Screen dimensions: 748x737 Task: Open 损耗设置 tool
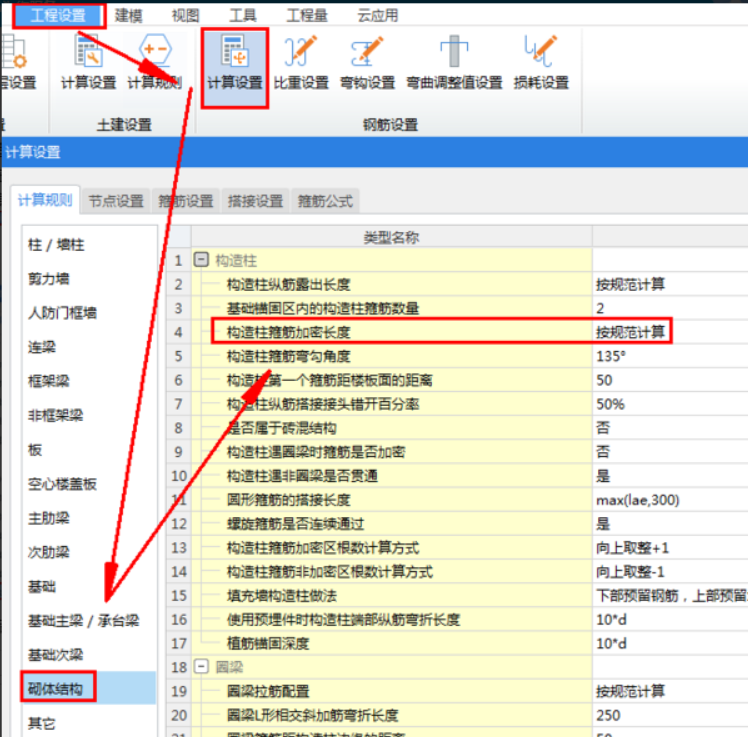coord(541,63)
